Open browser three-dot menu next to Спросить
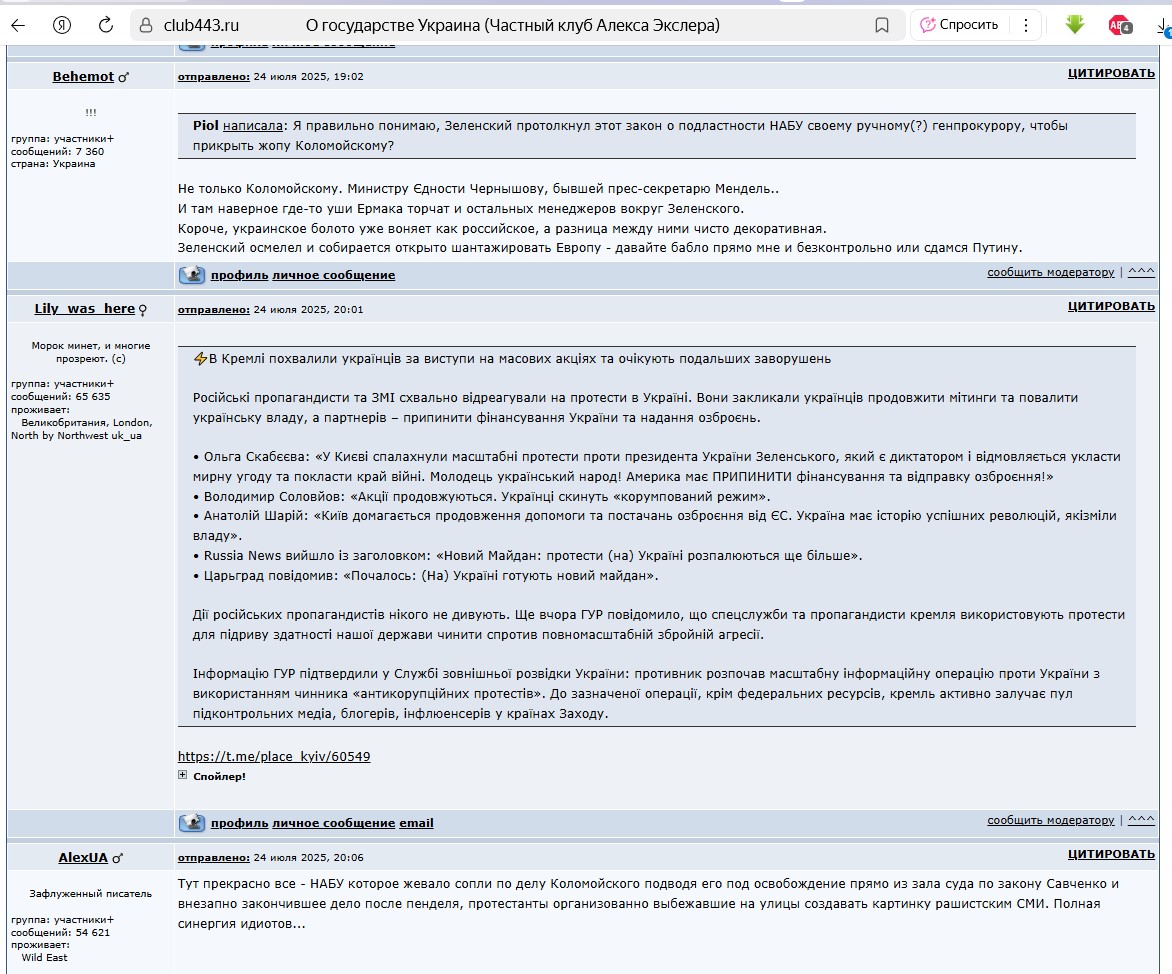Viewport: 1172px width, 974px height. click(x=1025, y=25)
